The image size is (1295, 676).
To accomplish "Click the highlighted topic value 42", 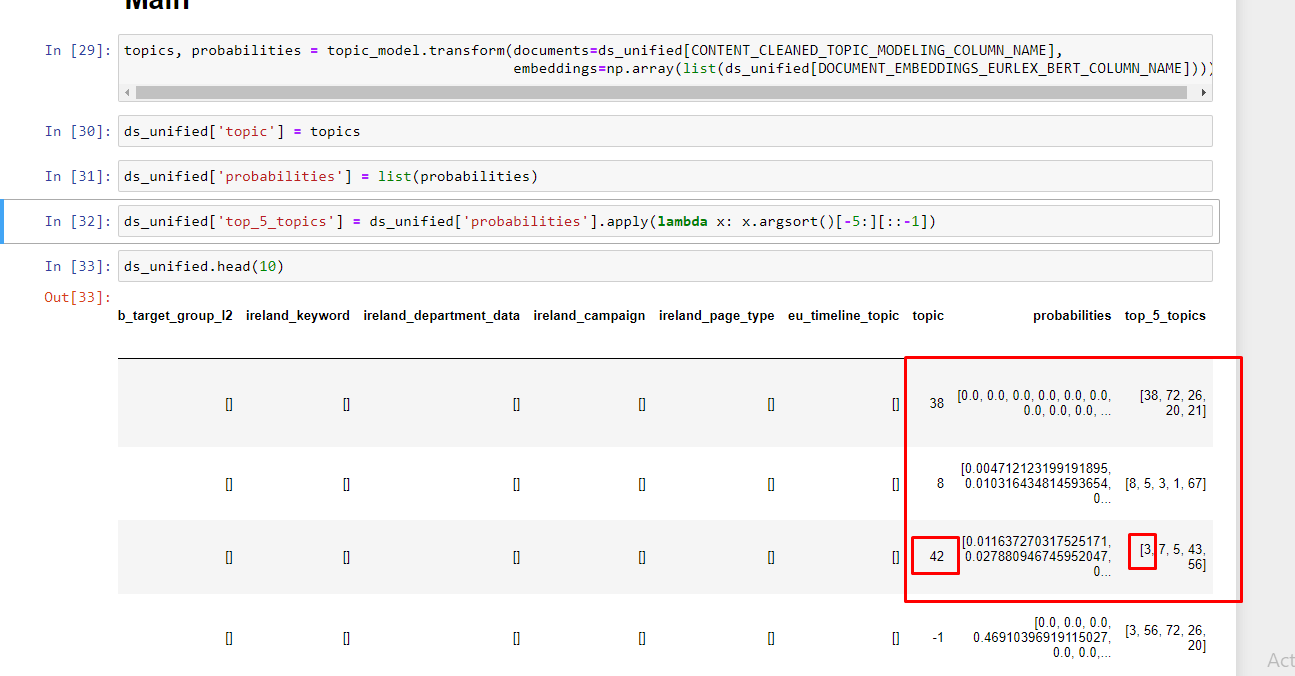I will pos(935,556).
